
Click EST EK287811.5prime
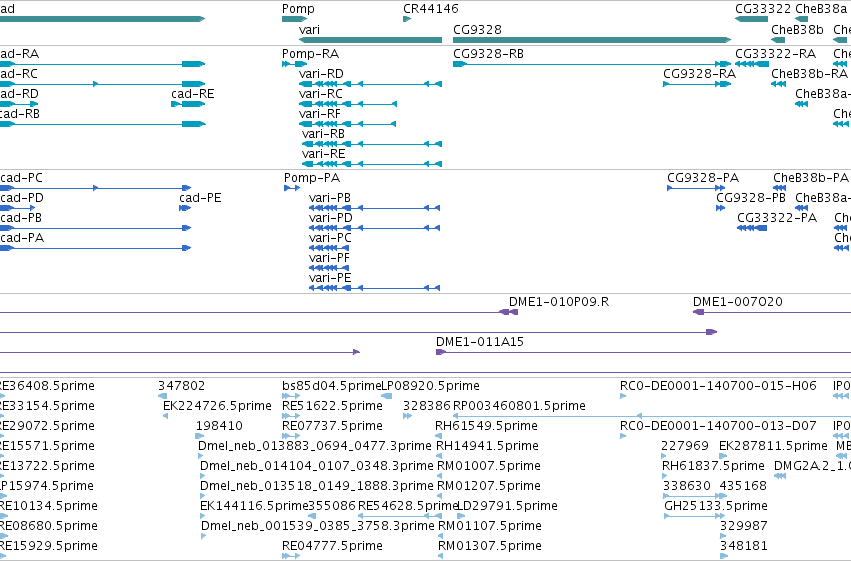point(773,447)
